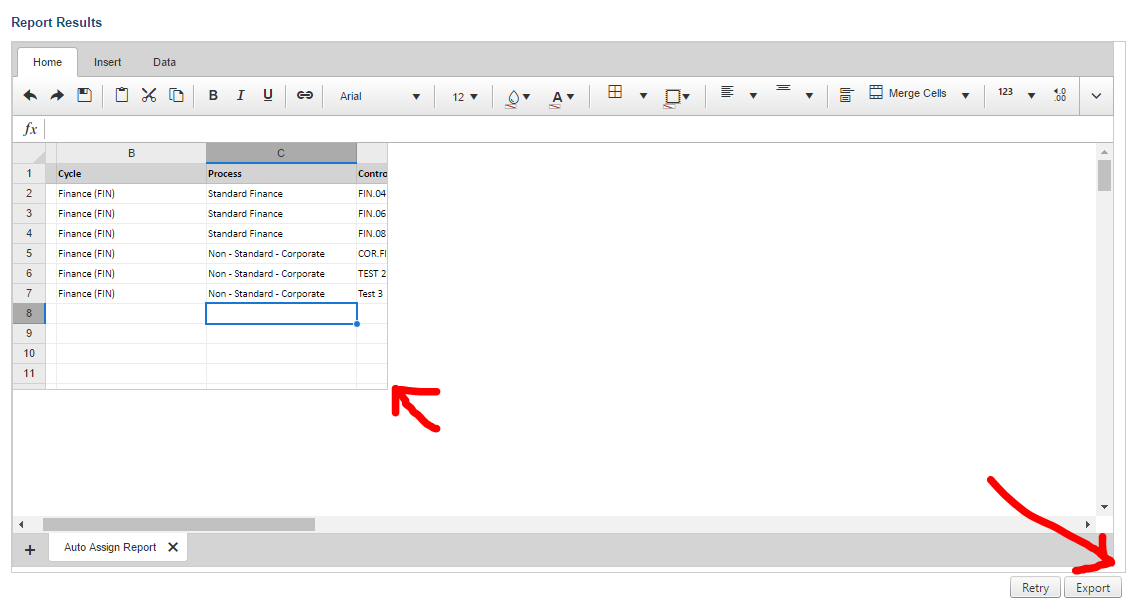Screen dimensions: 1137x616
Task: Toggle Italic formatting
Action: point(240,95)
